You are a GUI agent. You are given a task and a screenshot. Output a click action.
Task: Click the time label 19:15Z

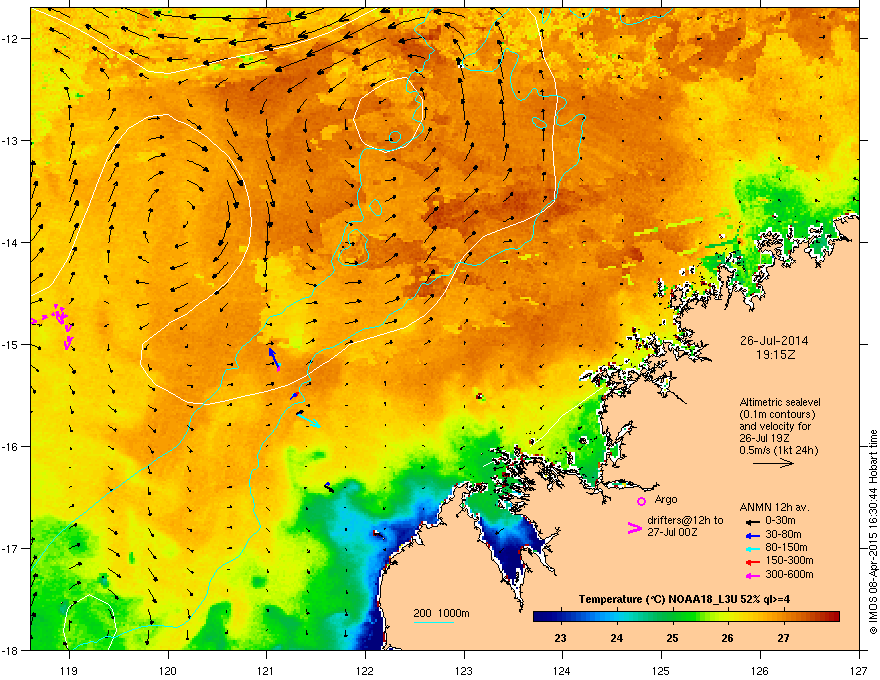click(775, 355)
